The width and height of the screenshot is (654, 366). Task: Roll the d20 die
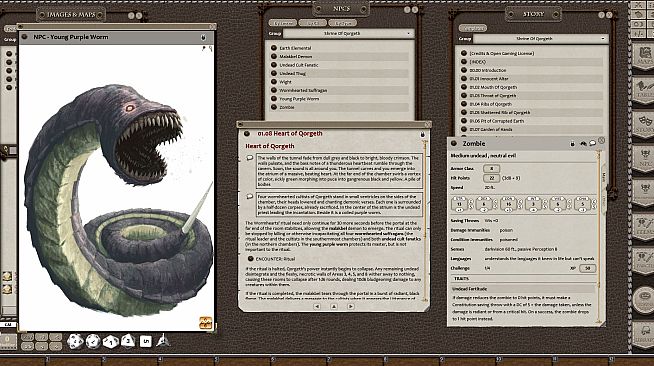[x=75, y=341]
